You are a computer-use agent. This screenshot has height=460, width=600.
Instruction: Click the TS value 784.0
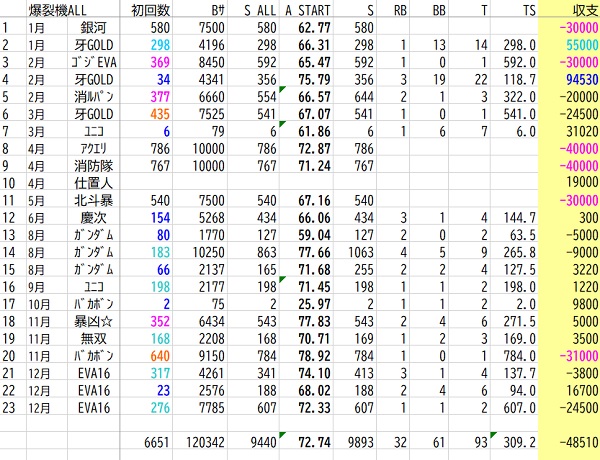click(519, 356)
